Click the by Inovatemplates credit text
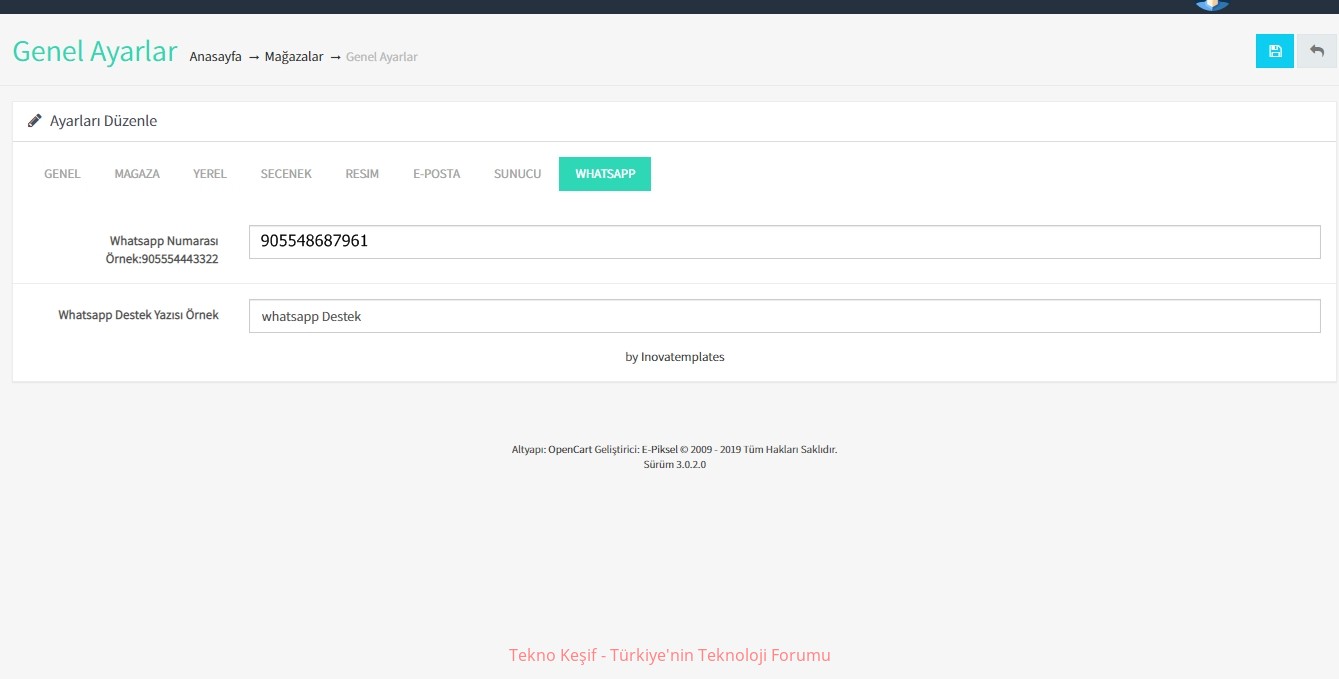 tap(675, 357)
